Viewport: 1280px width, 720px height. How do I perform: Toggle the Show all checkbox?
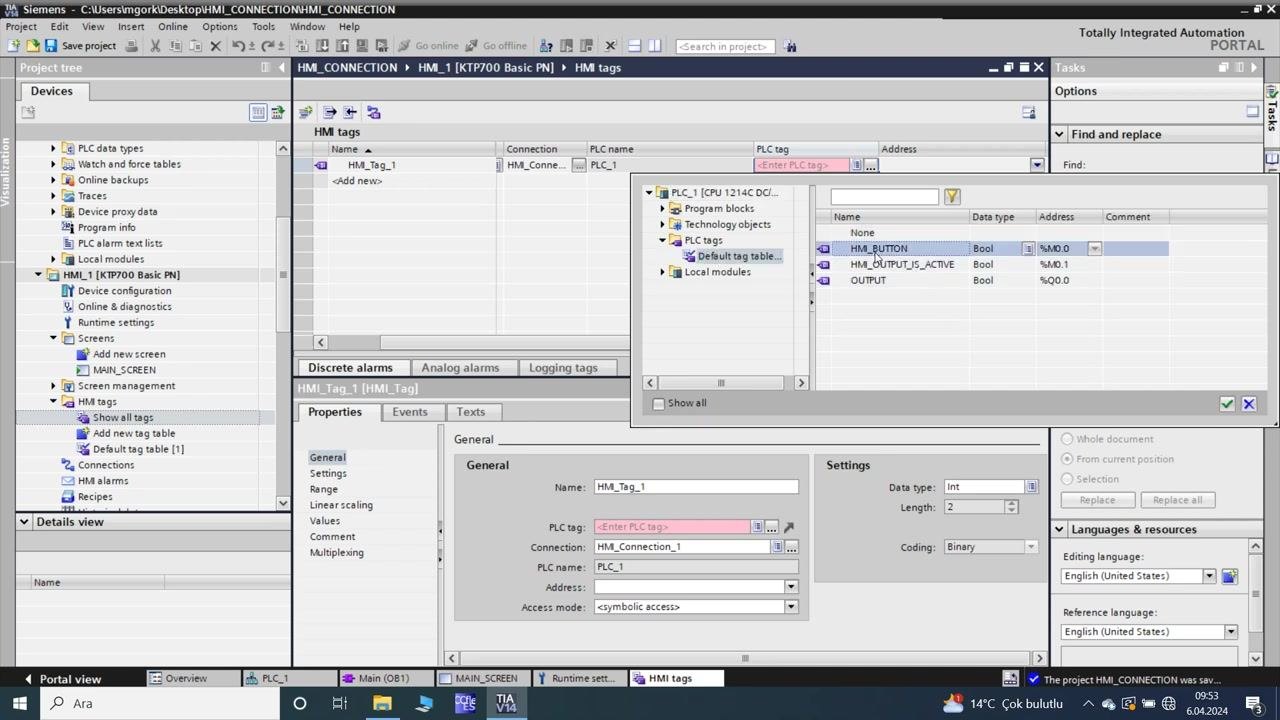[658, 403]
